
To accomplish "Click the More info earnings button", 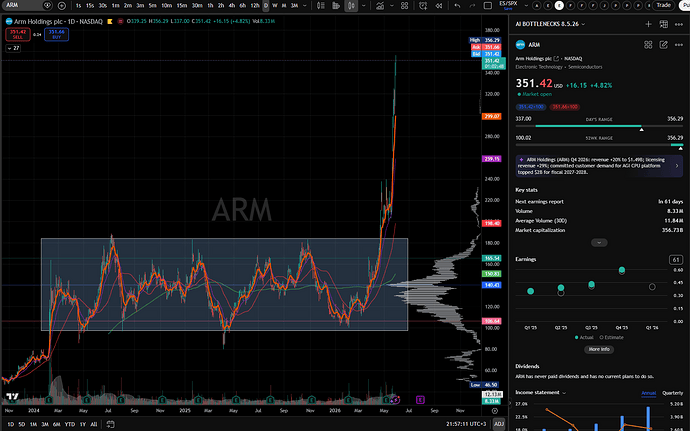I will [x=599, y=349].
